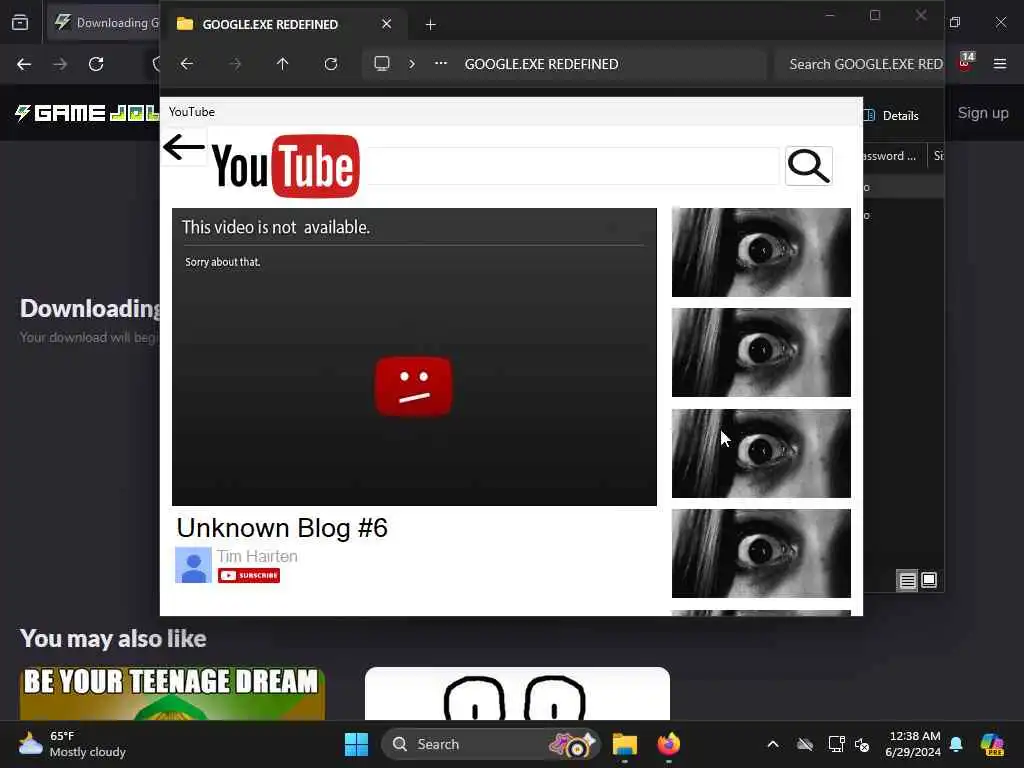Image resolution: width=1024 pixels, height=768 pixels.
Task: Open the Copilot icon in the taskbar
Action: pyautogui.click(x=992, y=744)
